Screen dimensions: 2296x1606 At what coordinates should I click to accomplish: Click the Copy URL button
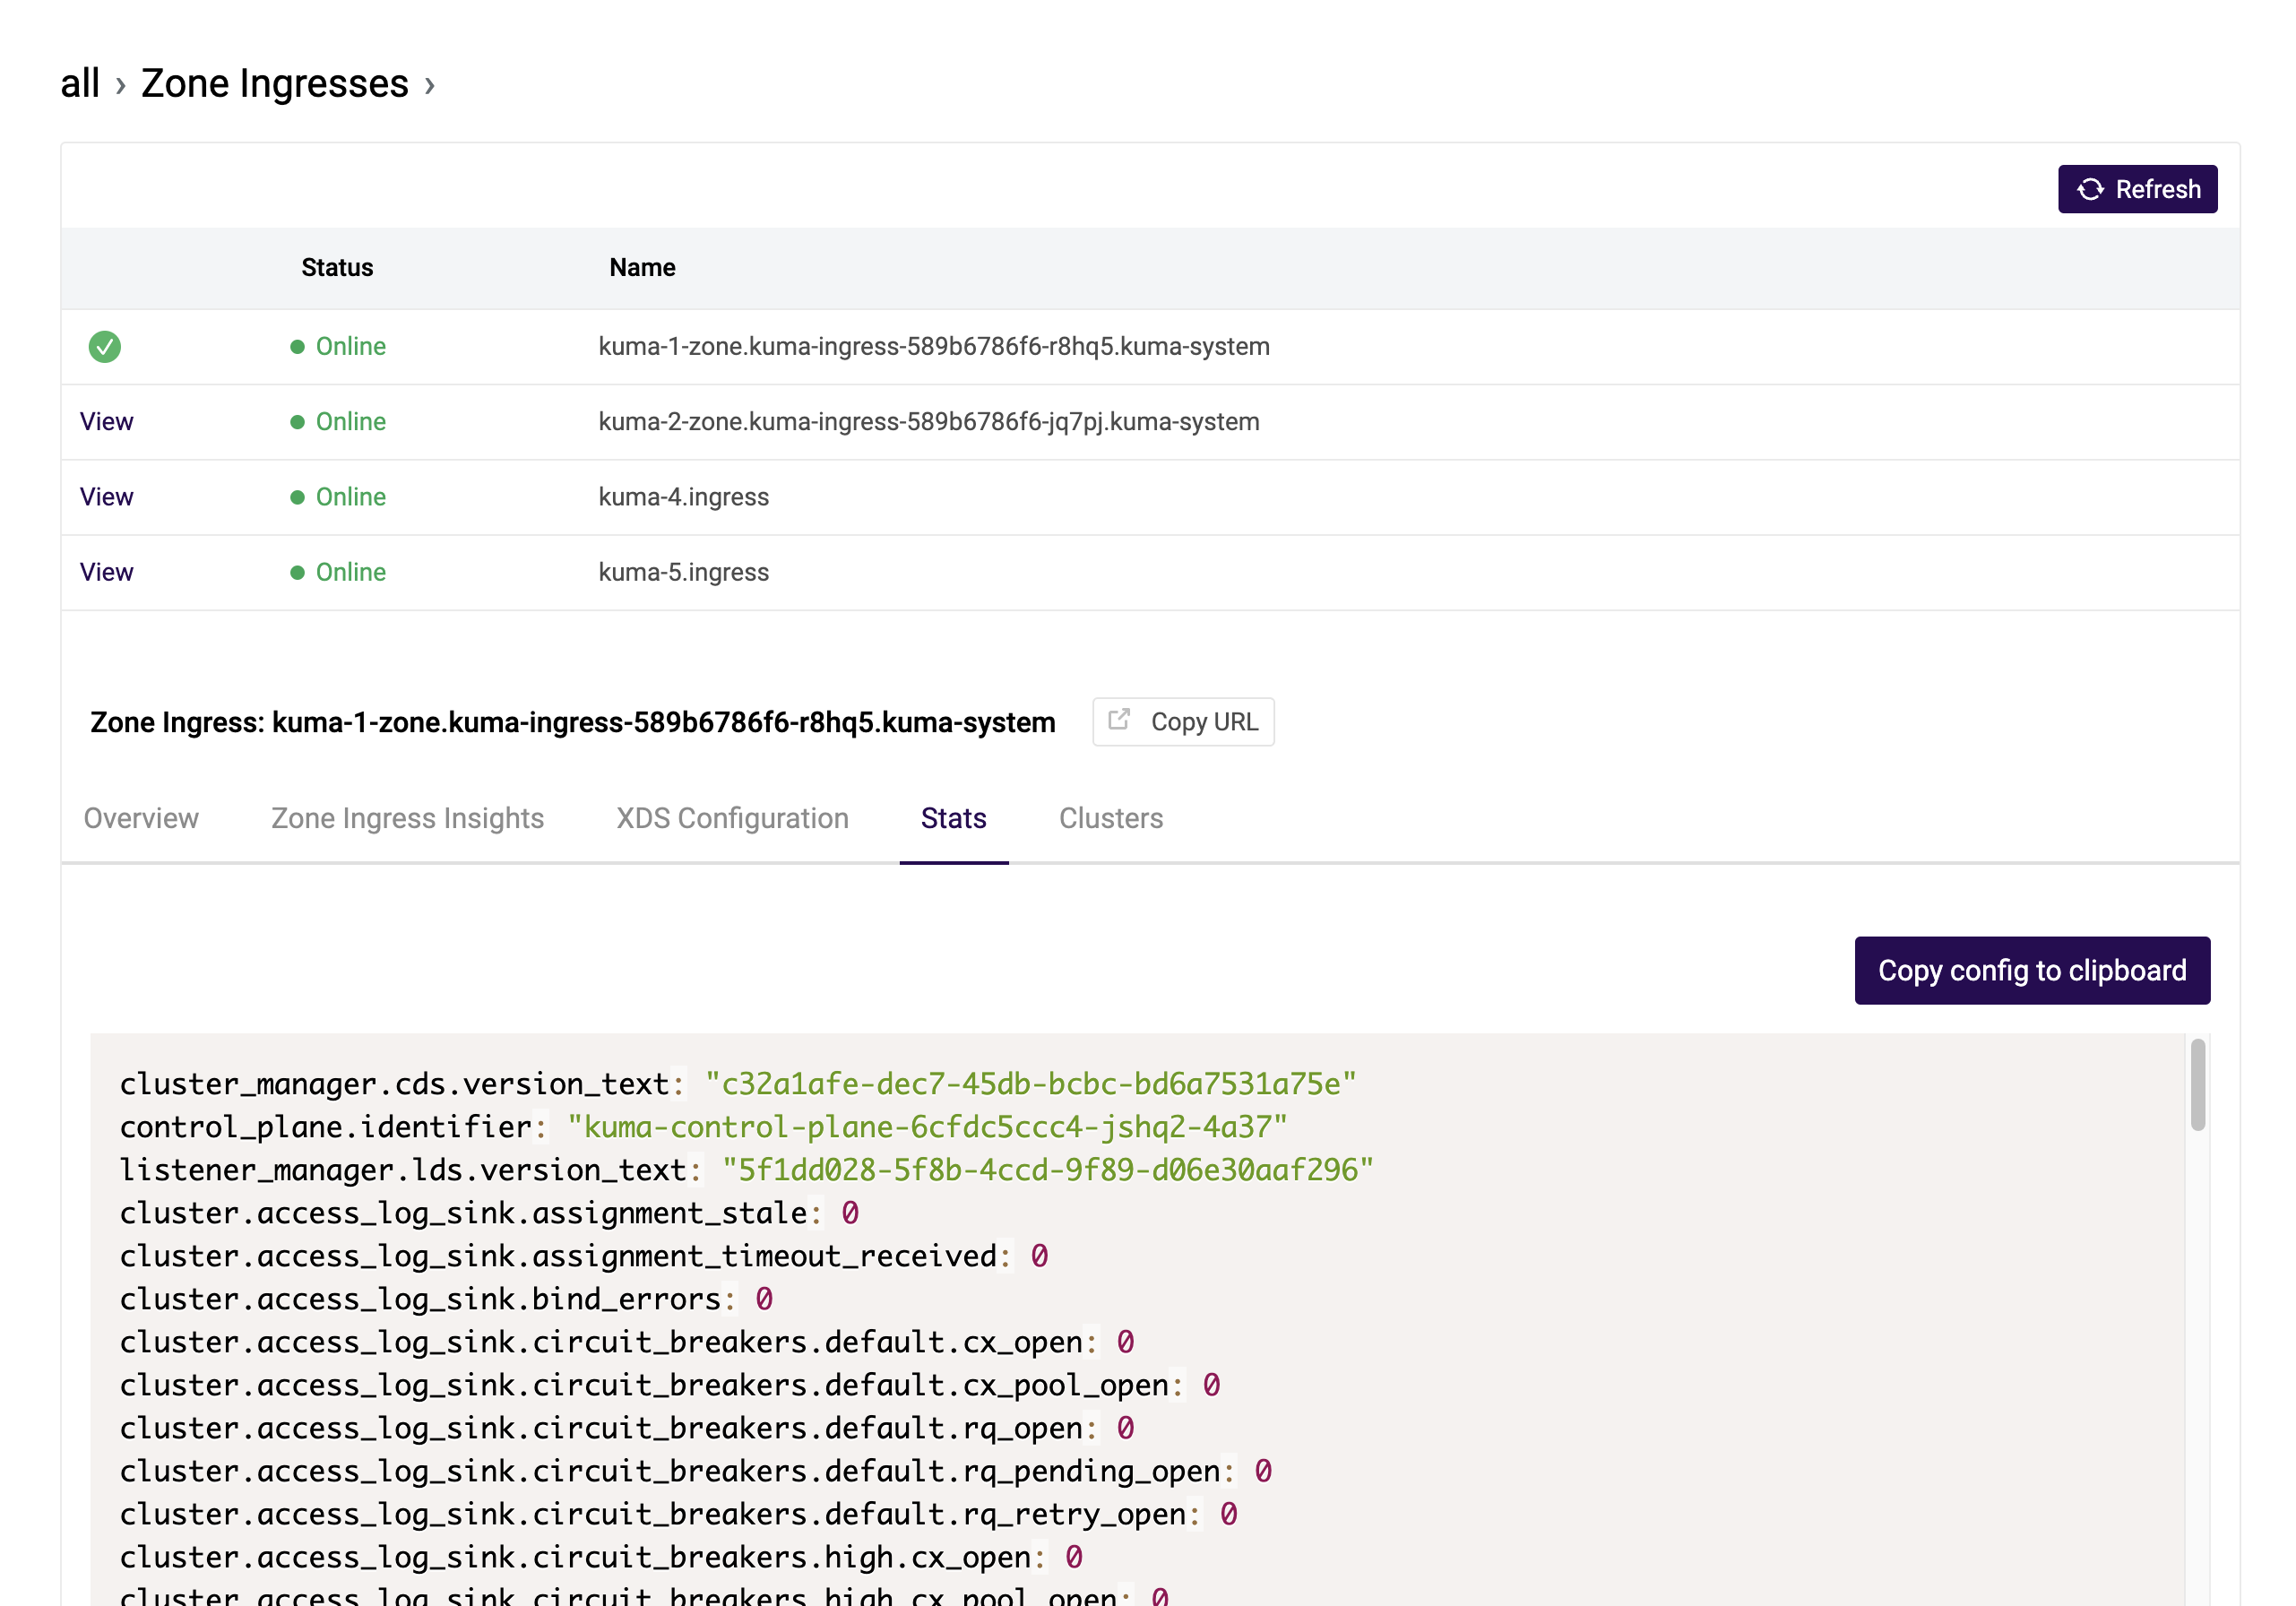1184,721
